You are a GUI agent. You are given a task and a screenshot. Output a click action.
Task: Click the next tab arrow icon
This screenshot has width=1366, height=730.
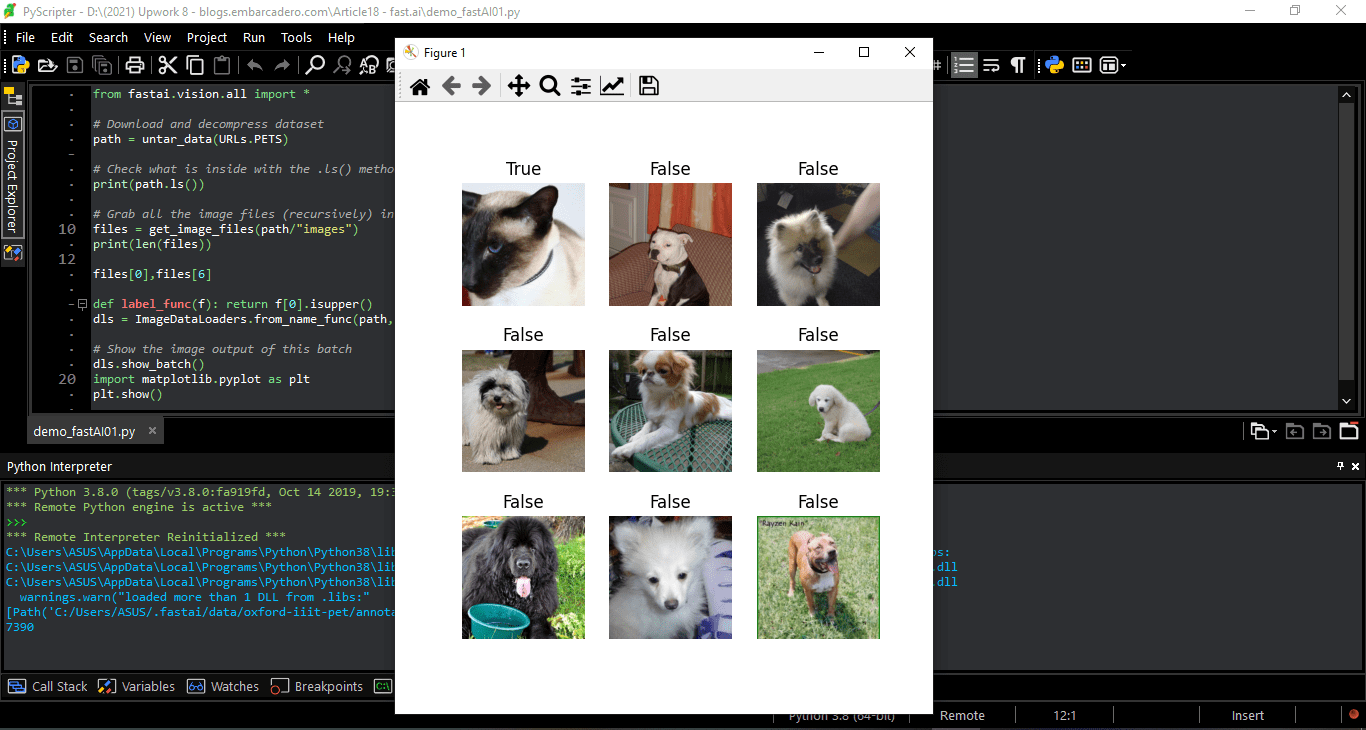1322,431
